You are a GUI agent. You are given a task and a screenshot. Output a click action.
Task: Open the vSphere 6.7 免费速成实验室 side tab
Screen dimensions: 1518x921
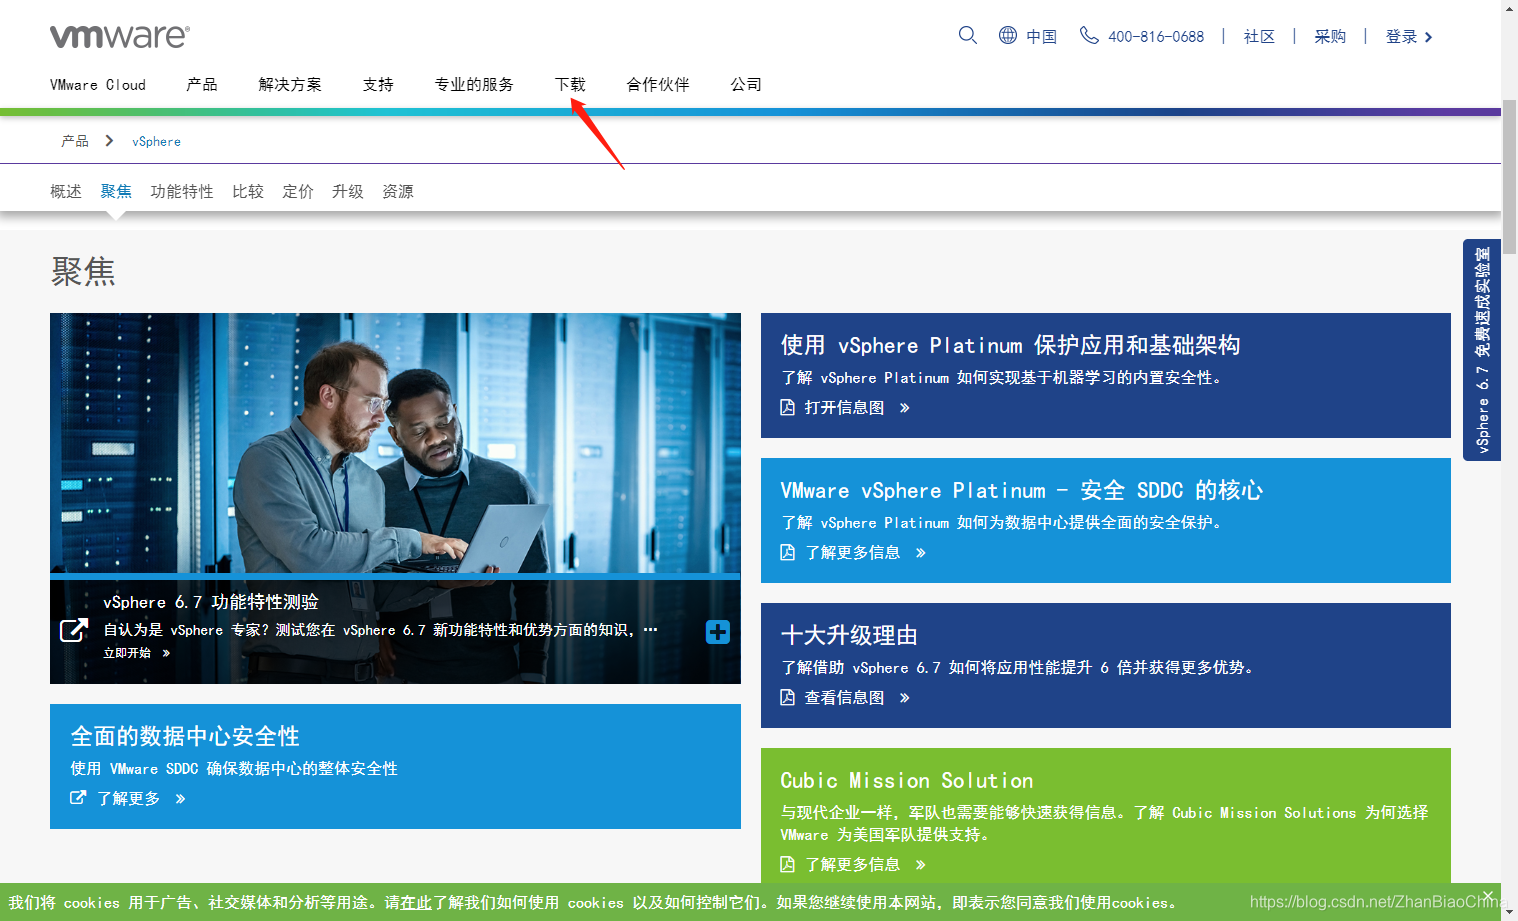point(1482,350)
